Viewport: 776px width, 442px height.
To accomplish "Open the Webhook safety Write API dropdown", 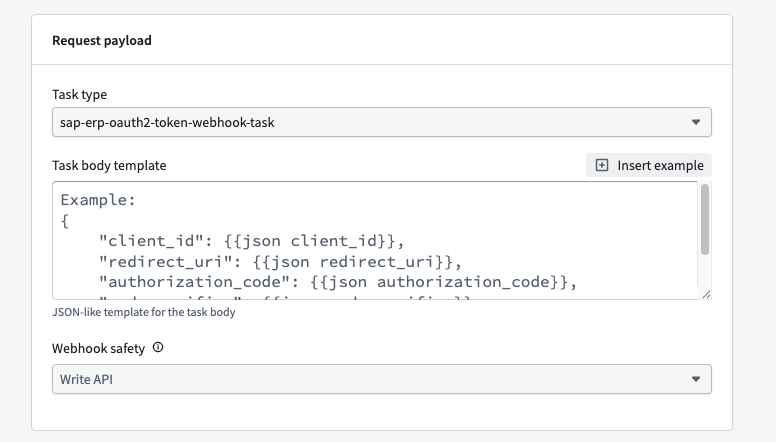I will [382, 379].
